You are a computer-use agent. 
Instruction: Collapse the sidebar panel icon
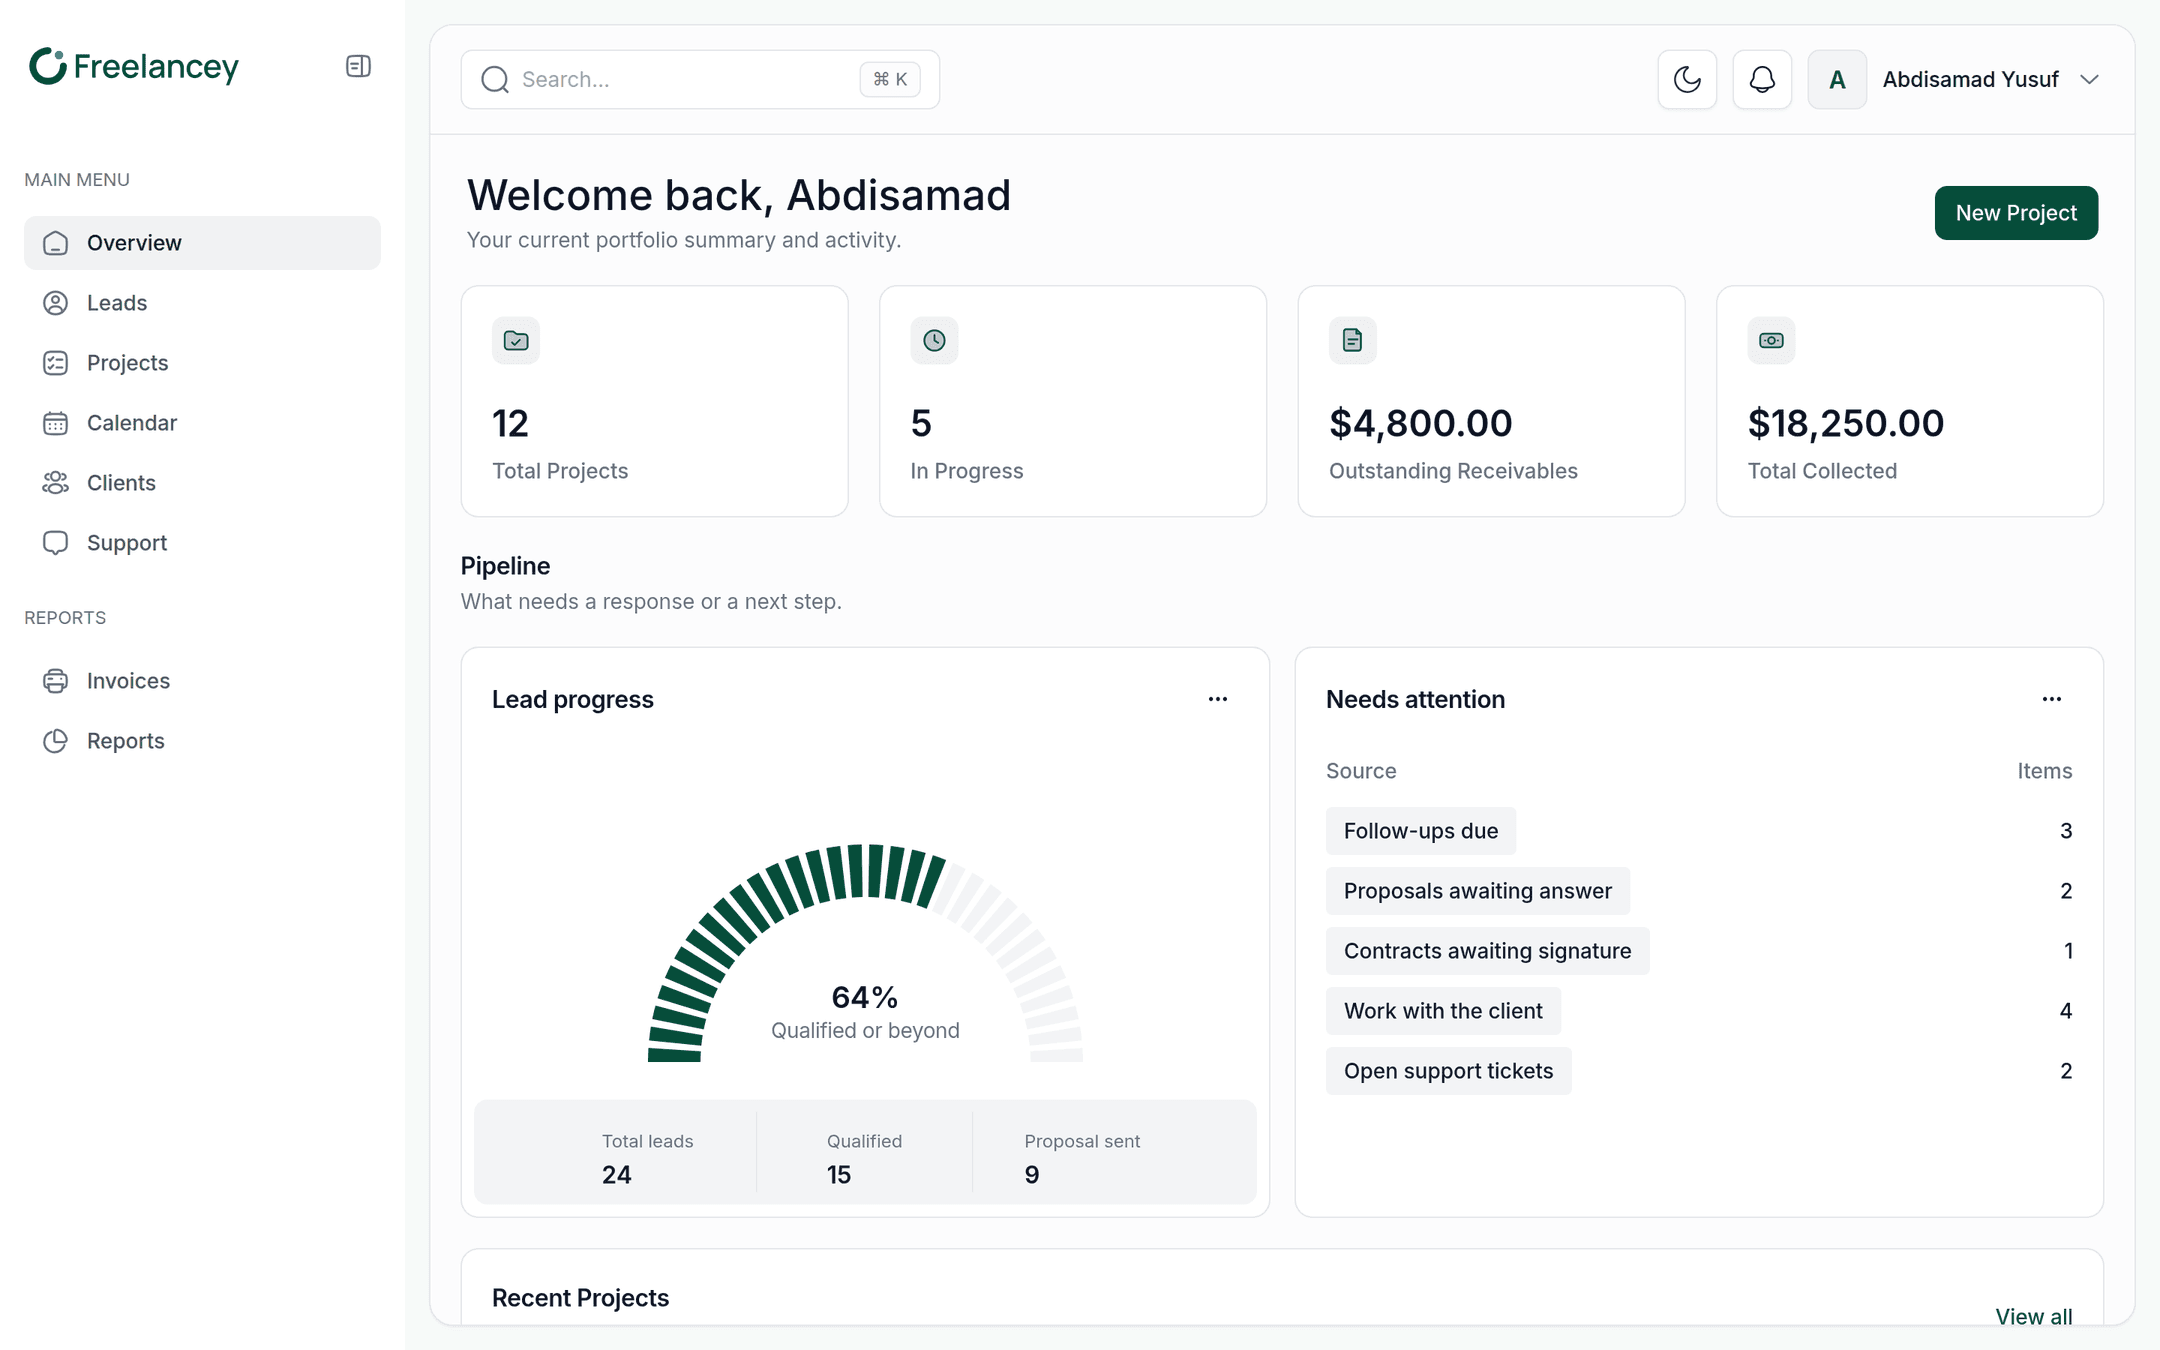pos(358,66)
